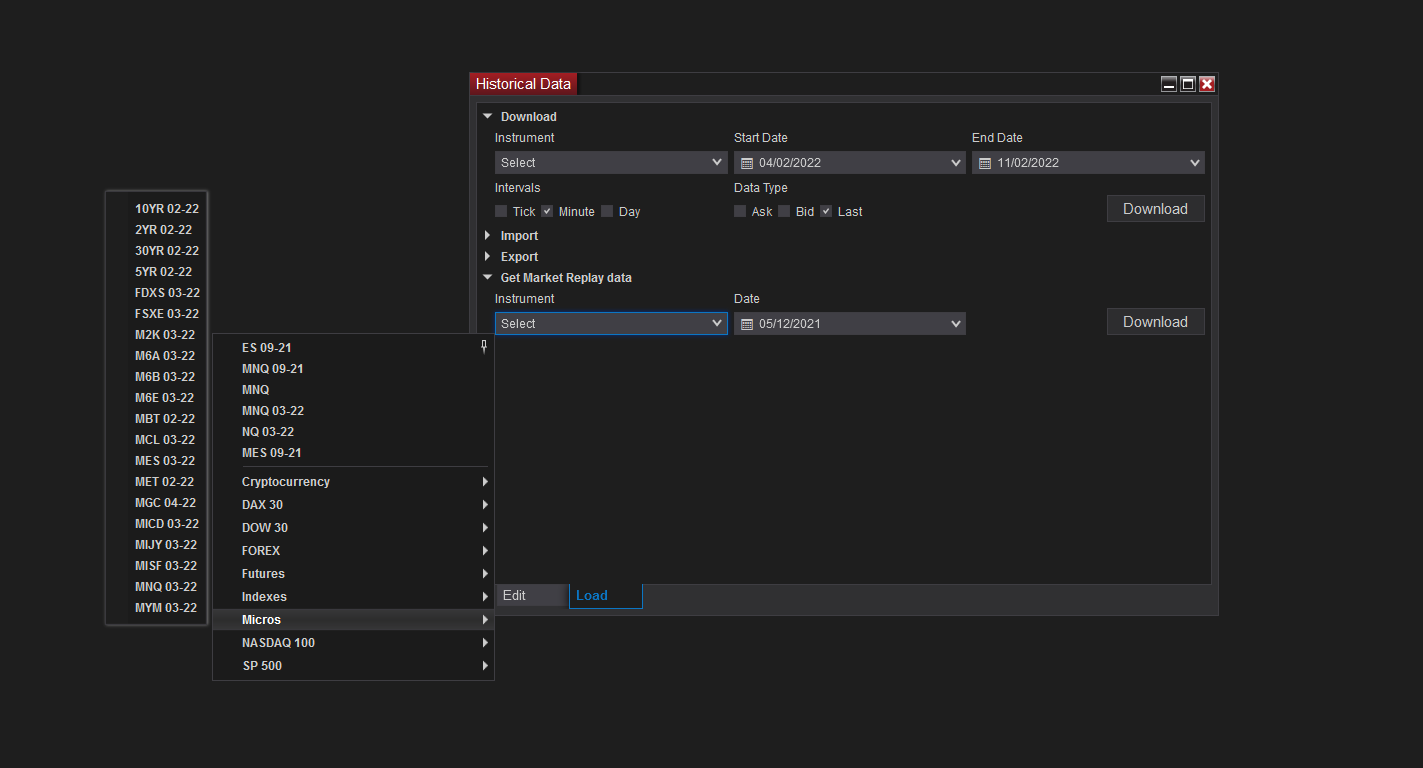The width and height of the screenshot is (1423, 768).
Task: Maximize the Historical Data window
Action: 1188,84
